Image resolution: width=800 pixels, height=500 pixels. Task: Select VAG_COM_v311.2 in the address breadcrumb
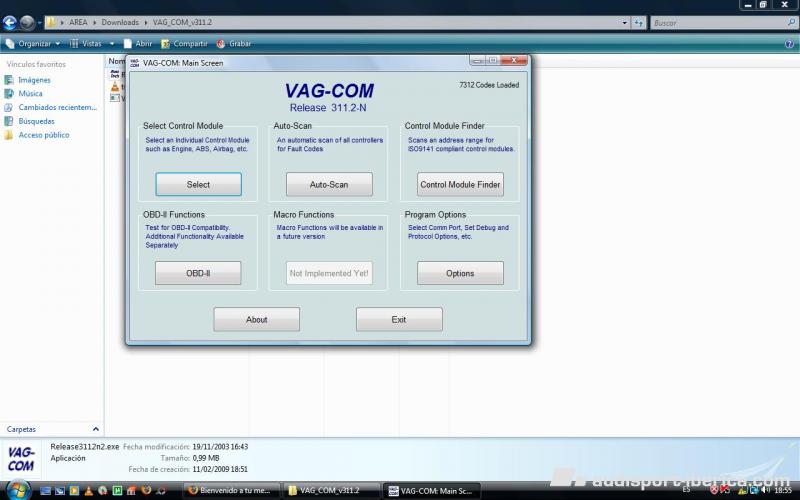tap(182, 22)
